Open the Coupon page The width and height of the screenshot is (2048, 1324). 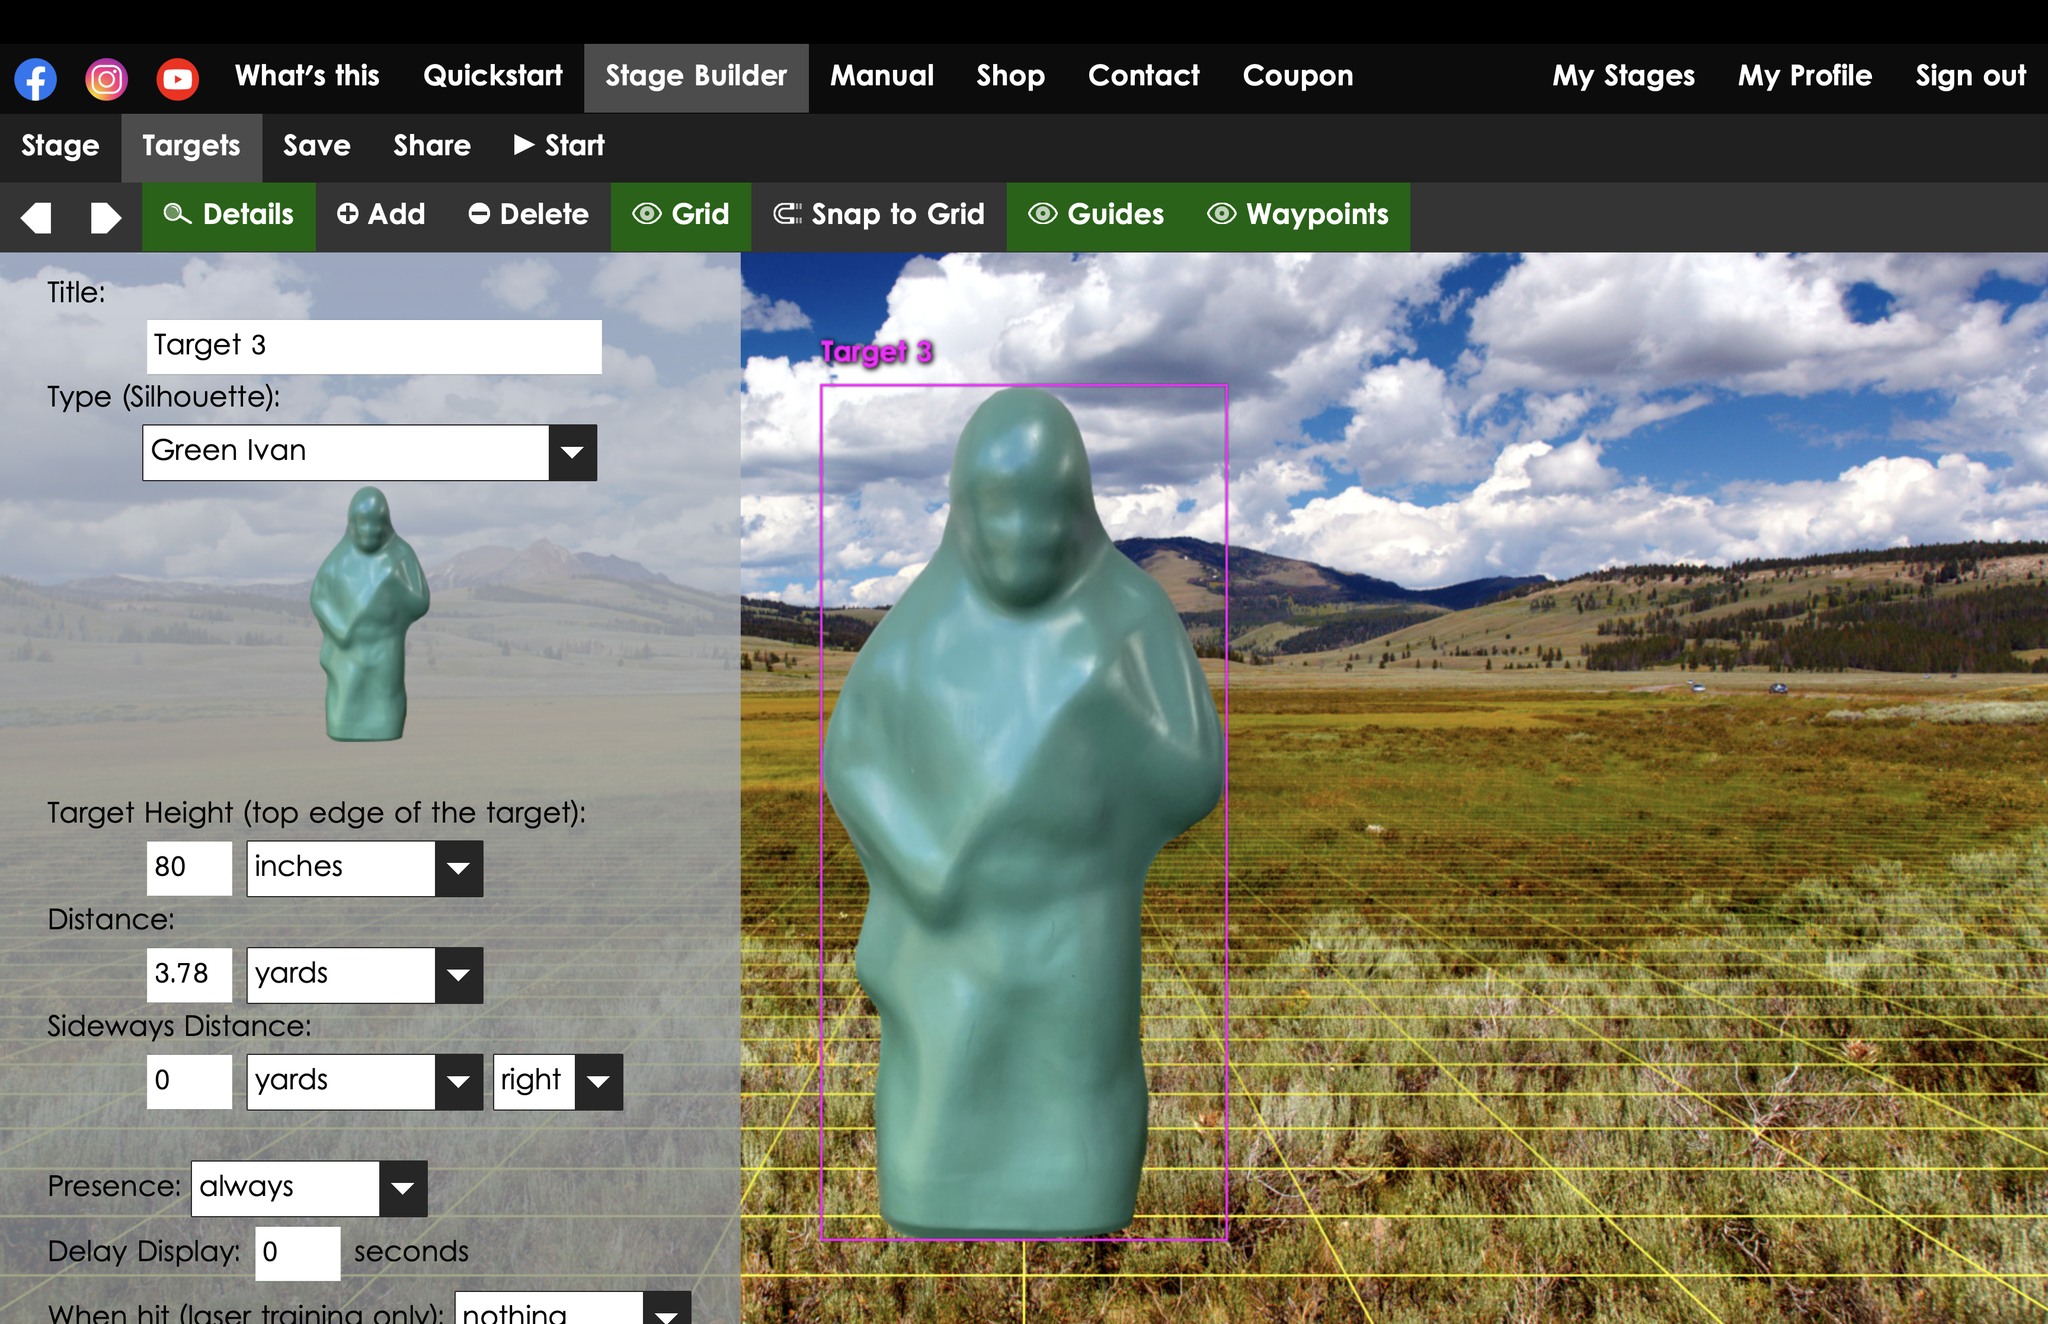pos(1297,77)
